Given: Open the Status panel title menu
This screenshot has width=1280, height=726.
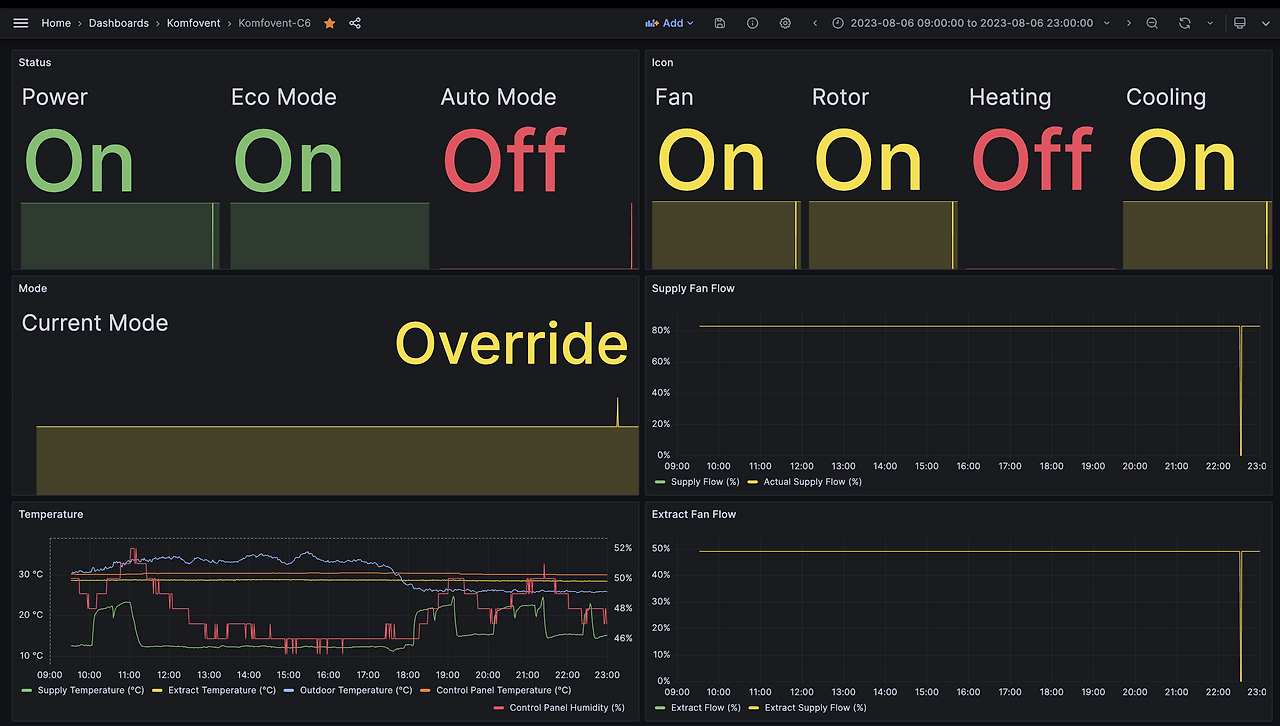Looking at the screenshot, I should [35, 62].
